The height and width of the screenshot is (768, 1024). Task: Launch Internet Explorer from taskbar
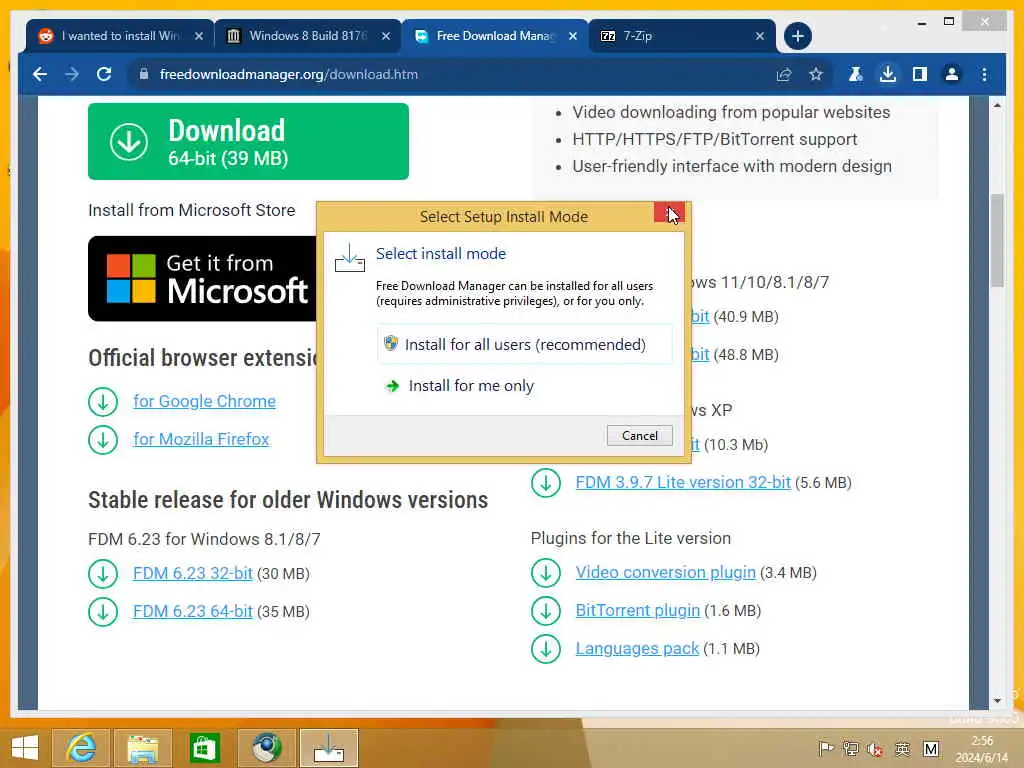coord(81,748)
